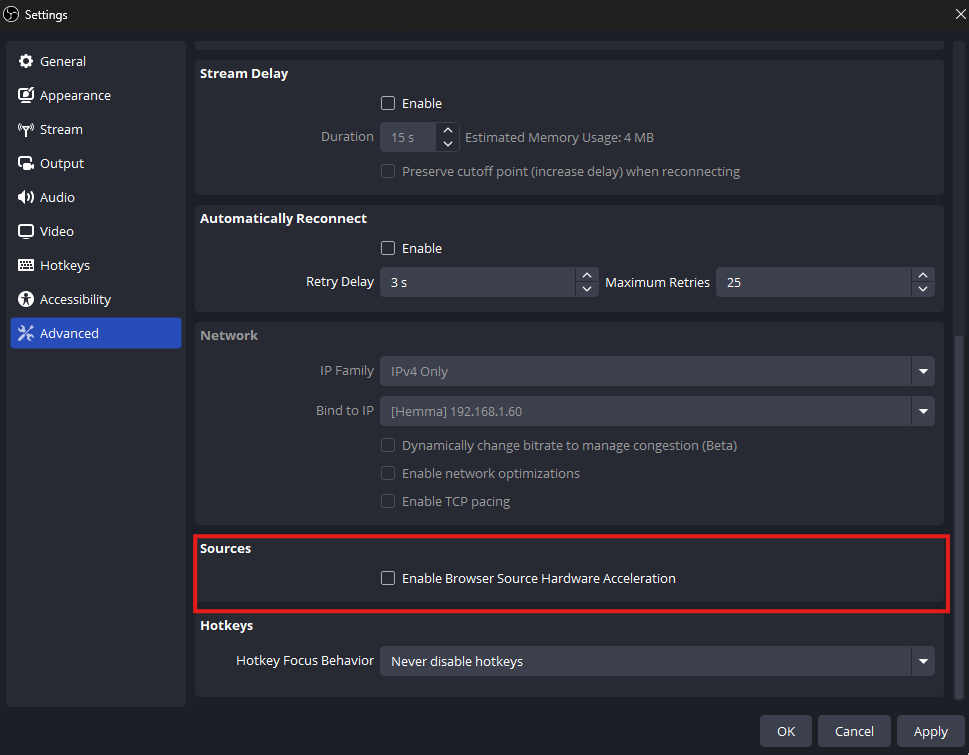Screen dimensions: 969x755
Task: Confirm settings with the OK button
Action: click(786, 732)
